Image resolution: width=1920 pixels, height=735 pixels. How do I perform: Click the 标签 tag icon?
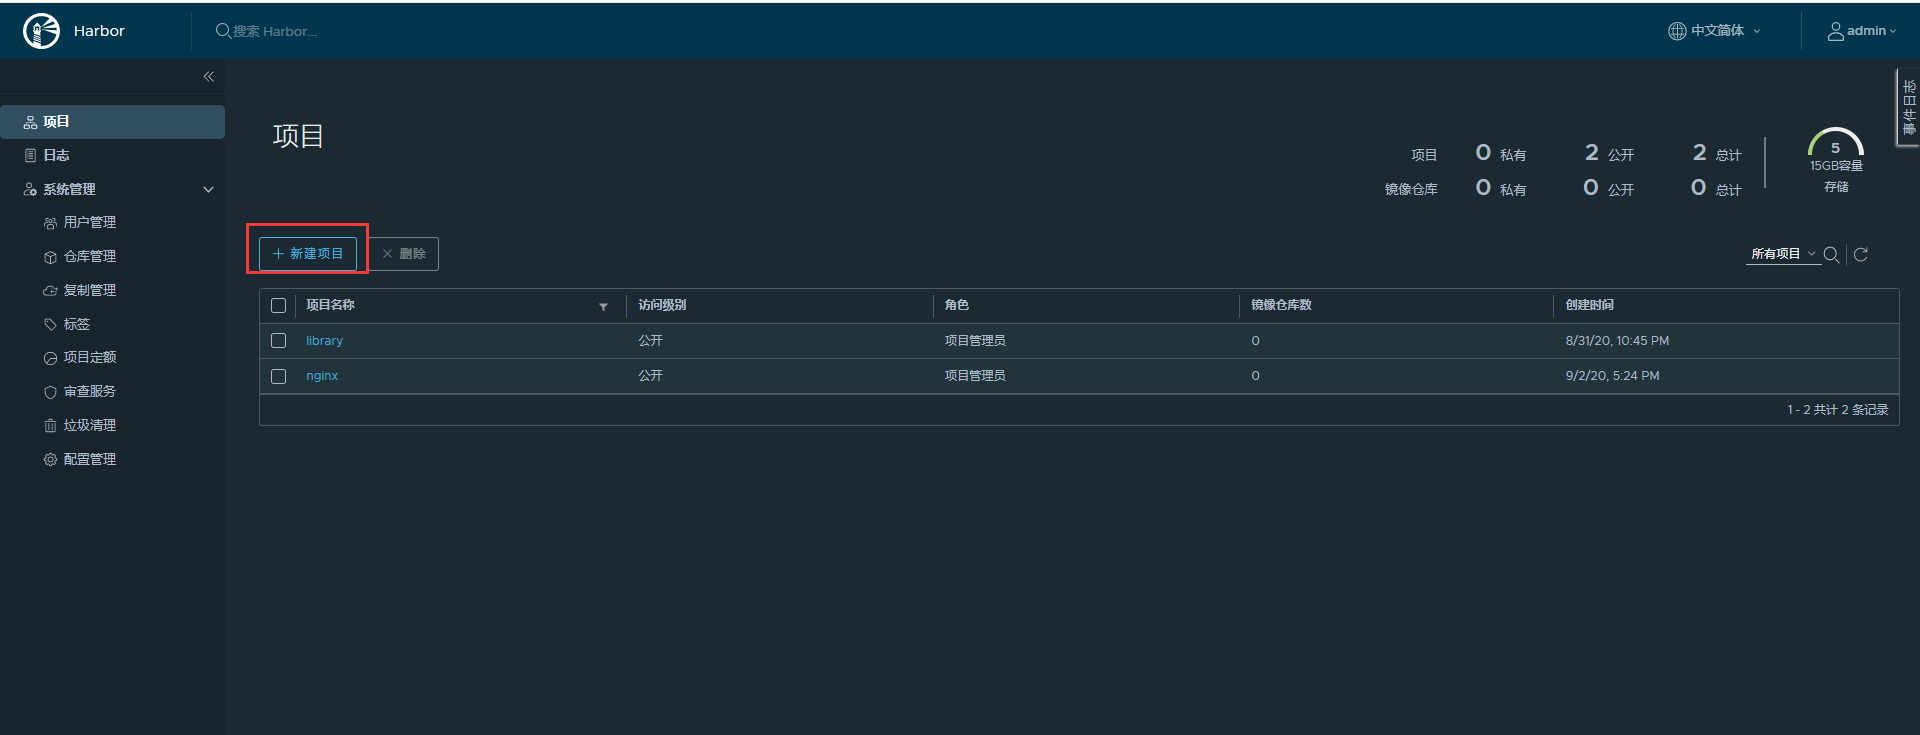(50, 324)
